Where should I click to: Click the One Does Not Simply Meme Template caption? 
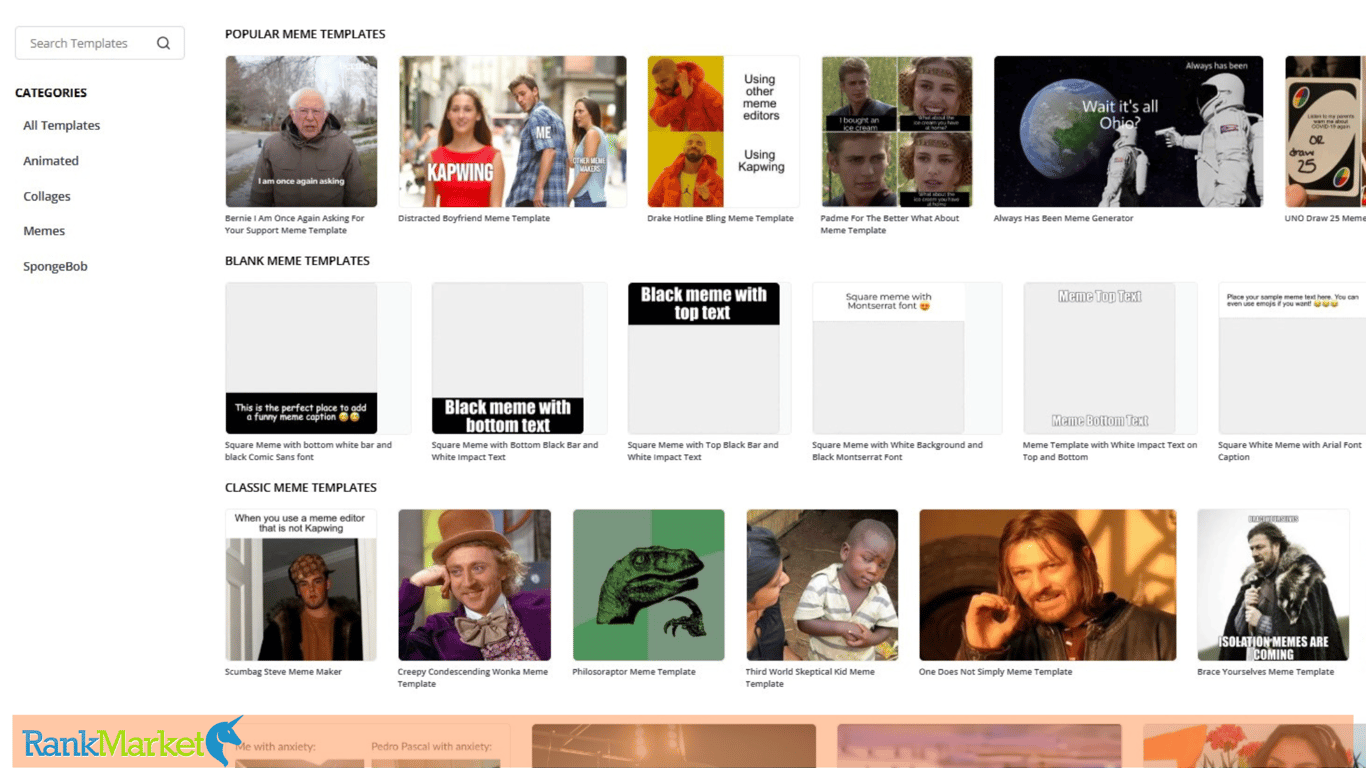995,672
